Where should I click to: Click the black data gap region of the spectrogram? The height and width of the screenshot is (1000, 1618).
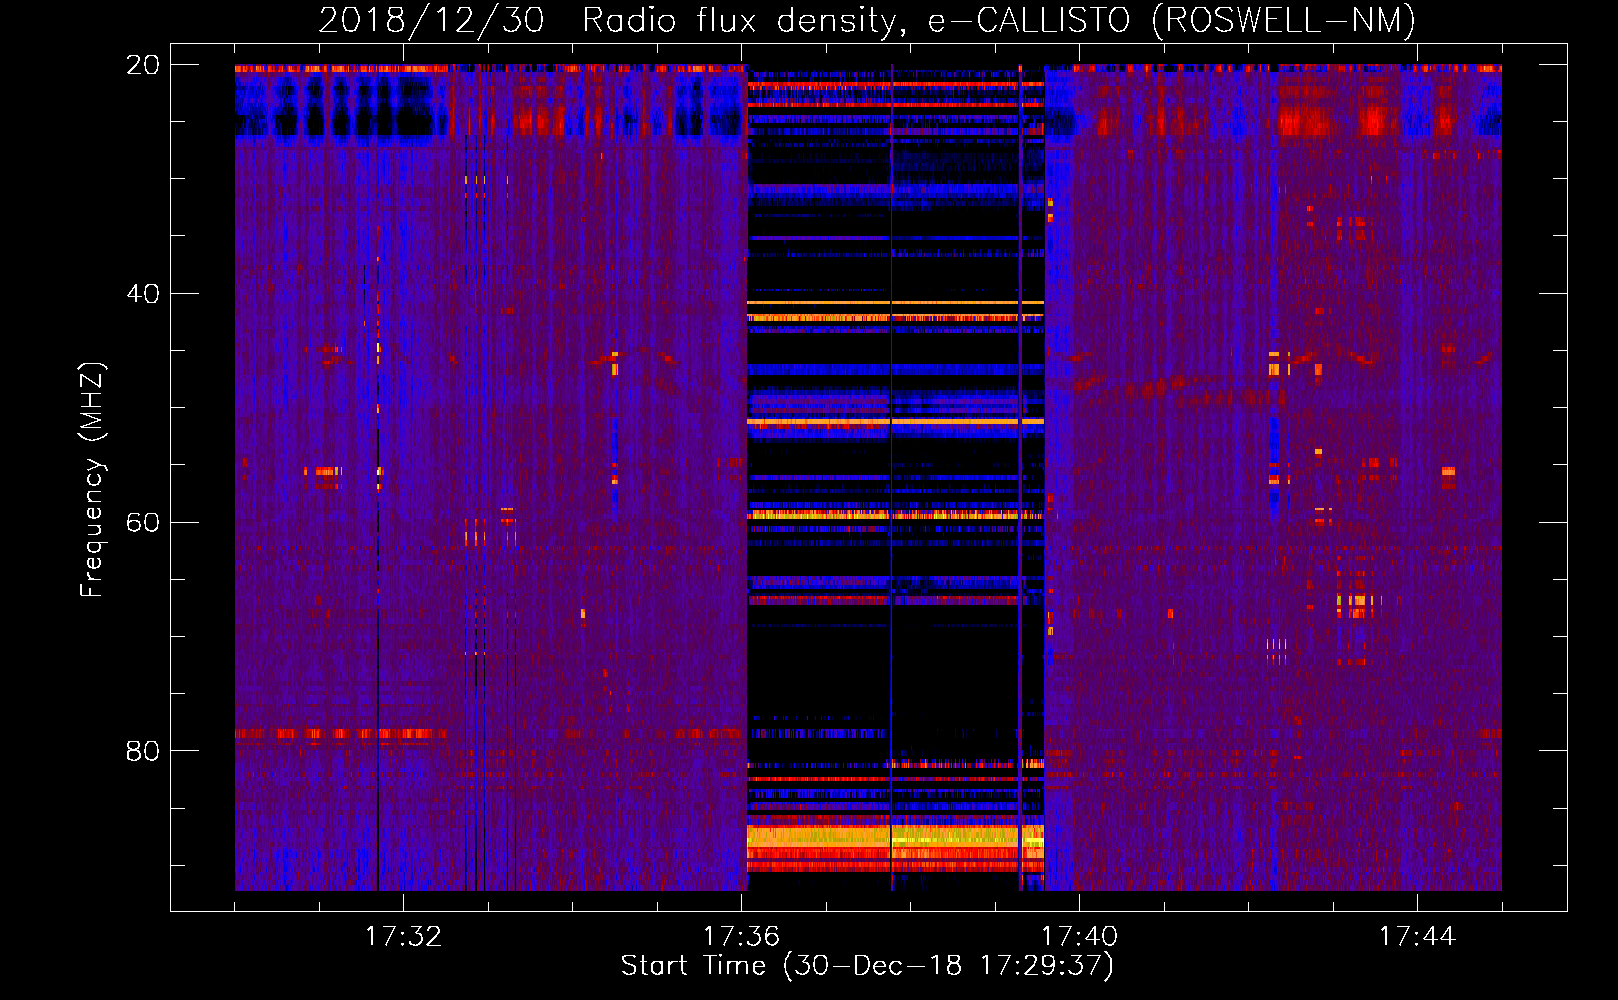point(895,478)
